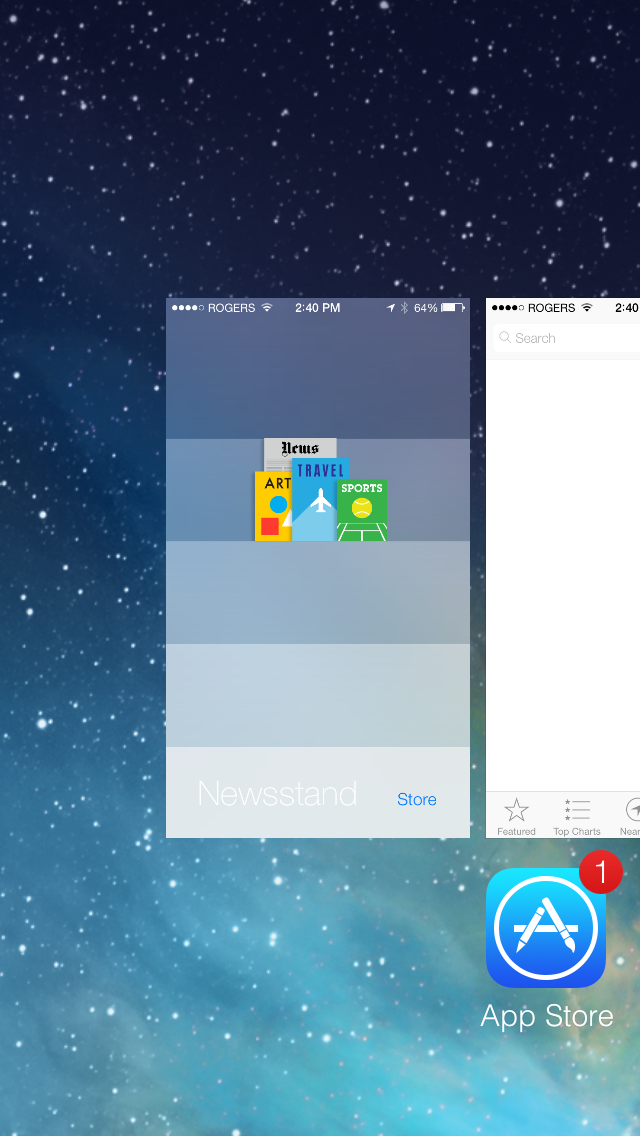Tap the ROGERS carrier label in Newsstand card
The height and width of the screenshot is (1136, 640).
click(x=231, y=308)
